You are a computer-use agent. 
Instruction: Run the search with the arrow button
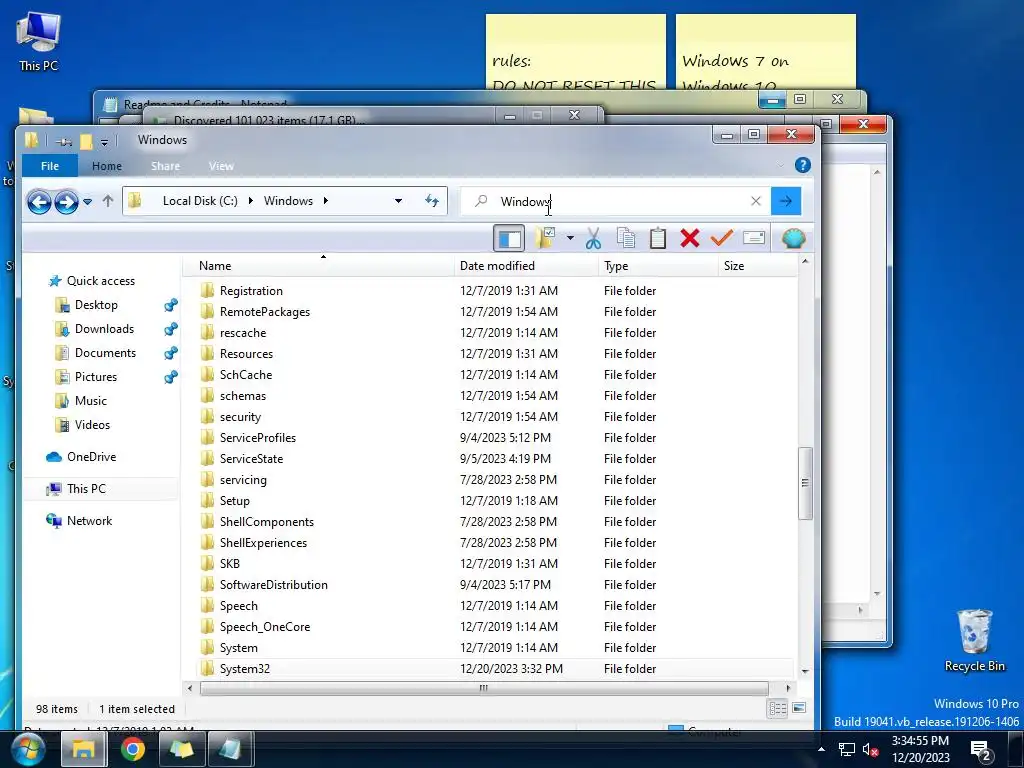point(786,201)
